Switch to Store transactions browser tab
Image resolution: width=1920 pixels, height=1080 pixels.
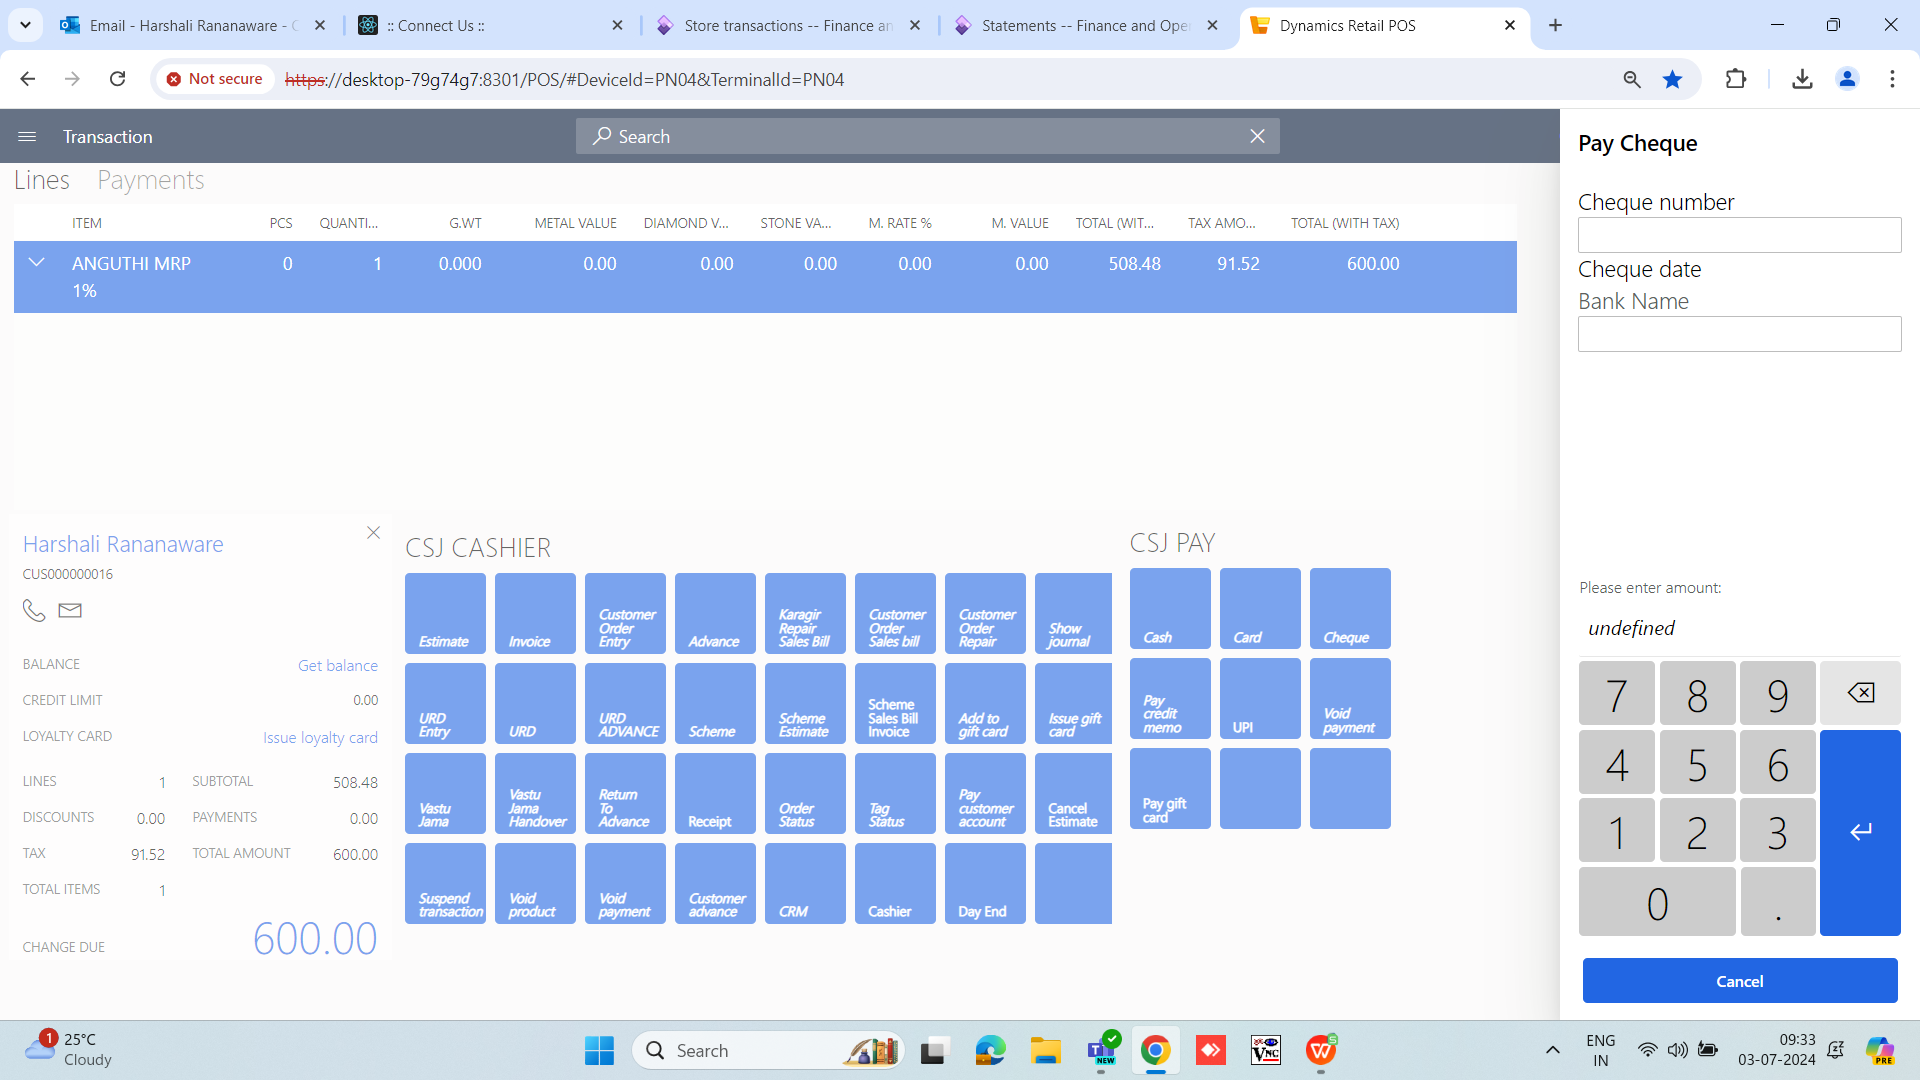pos(787,25)
